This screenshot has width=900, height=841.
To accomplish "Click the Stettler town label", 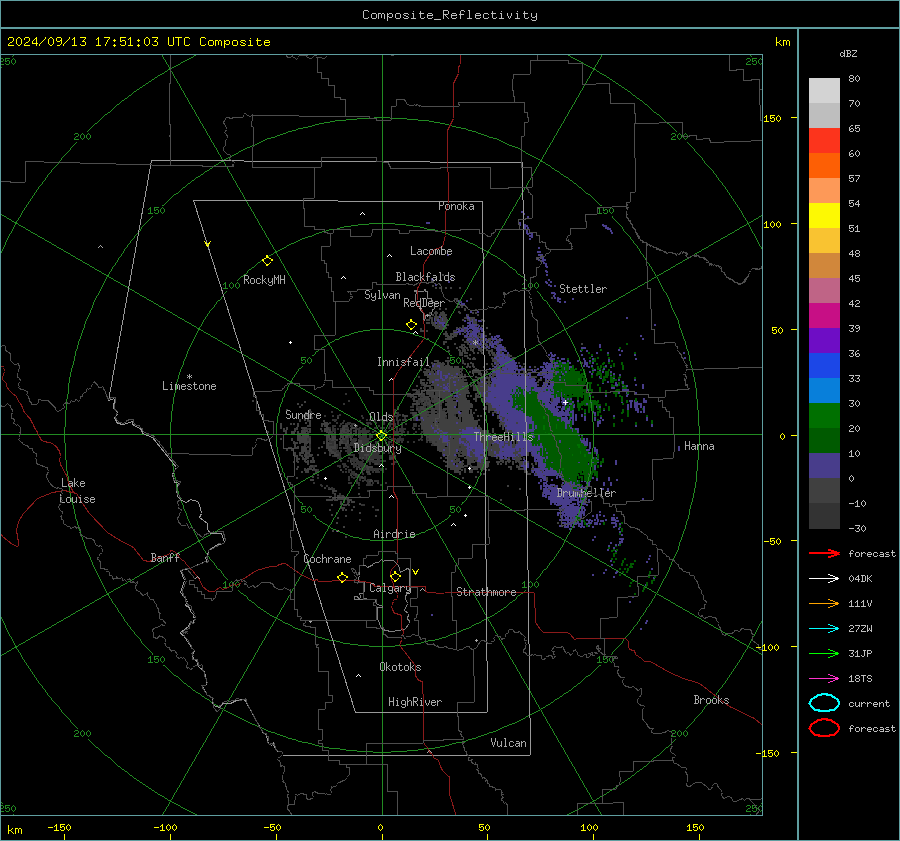I will (x=583, y=289).
